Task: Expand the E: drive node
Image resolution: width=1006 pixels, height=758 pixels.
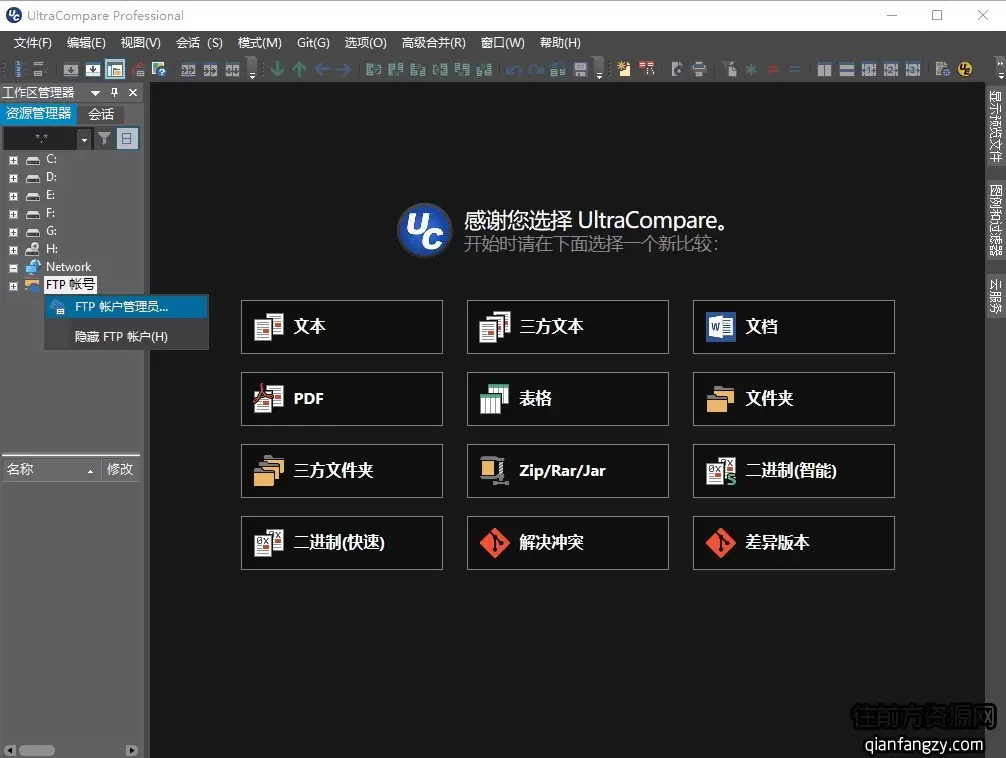Action: tap(13, 196)
